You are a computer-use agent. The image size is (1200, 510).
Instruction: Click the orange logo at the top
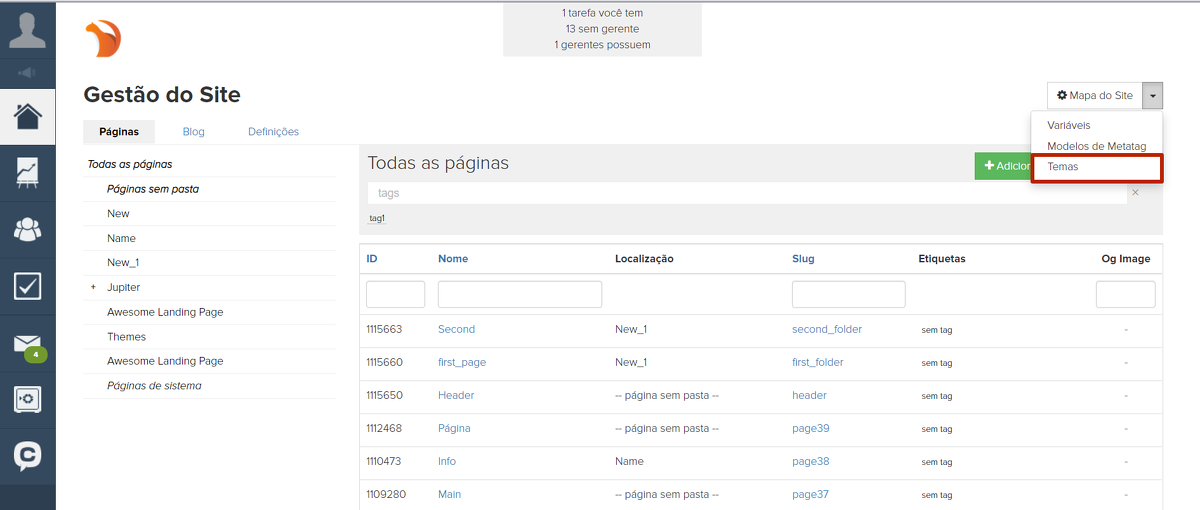103,40
